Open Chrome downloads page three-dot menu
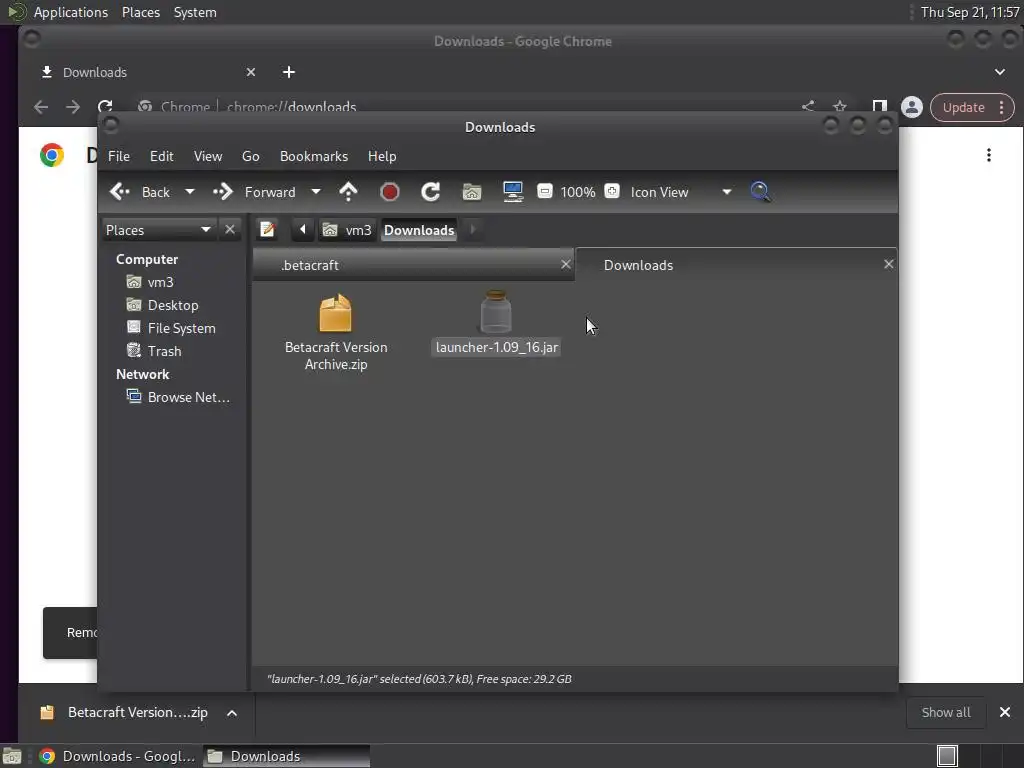 [x=989, y=155]
